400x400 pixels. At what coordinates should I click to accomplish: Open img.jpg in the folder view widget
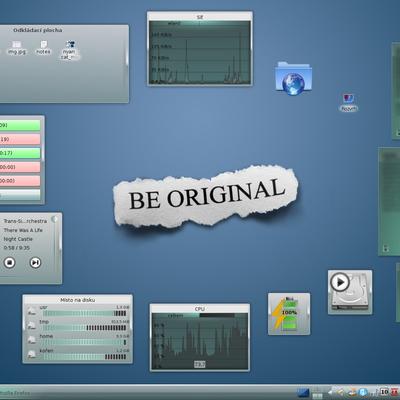tap(17, 48)
